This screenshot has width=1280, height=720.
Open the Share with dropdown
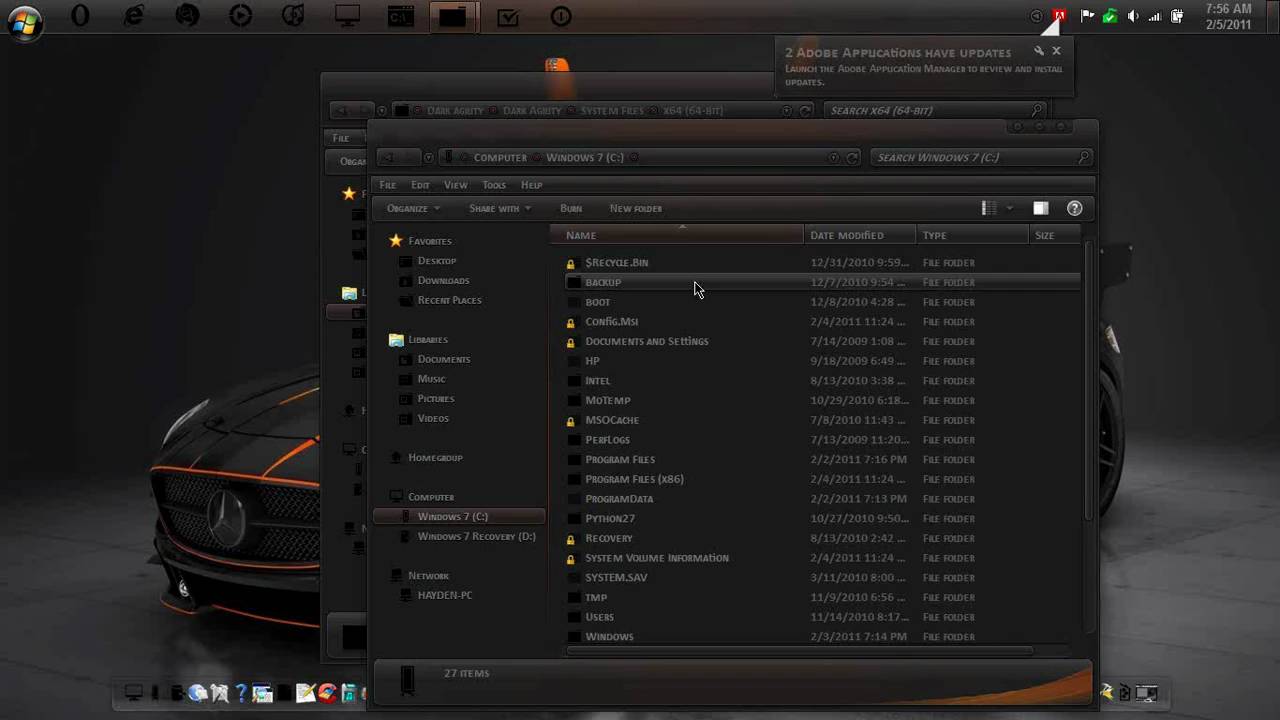[500, 208]
